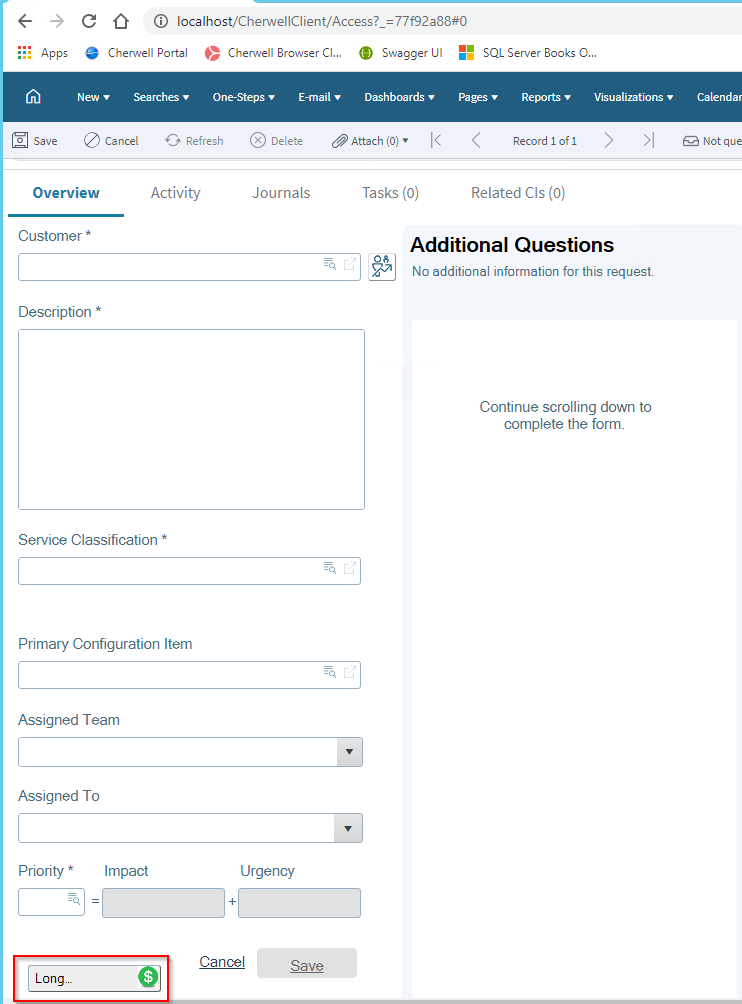Click the green dollar sign icon
Screen dimensions: 742x1004
tap(148, 977)
